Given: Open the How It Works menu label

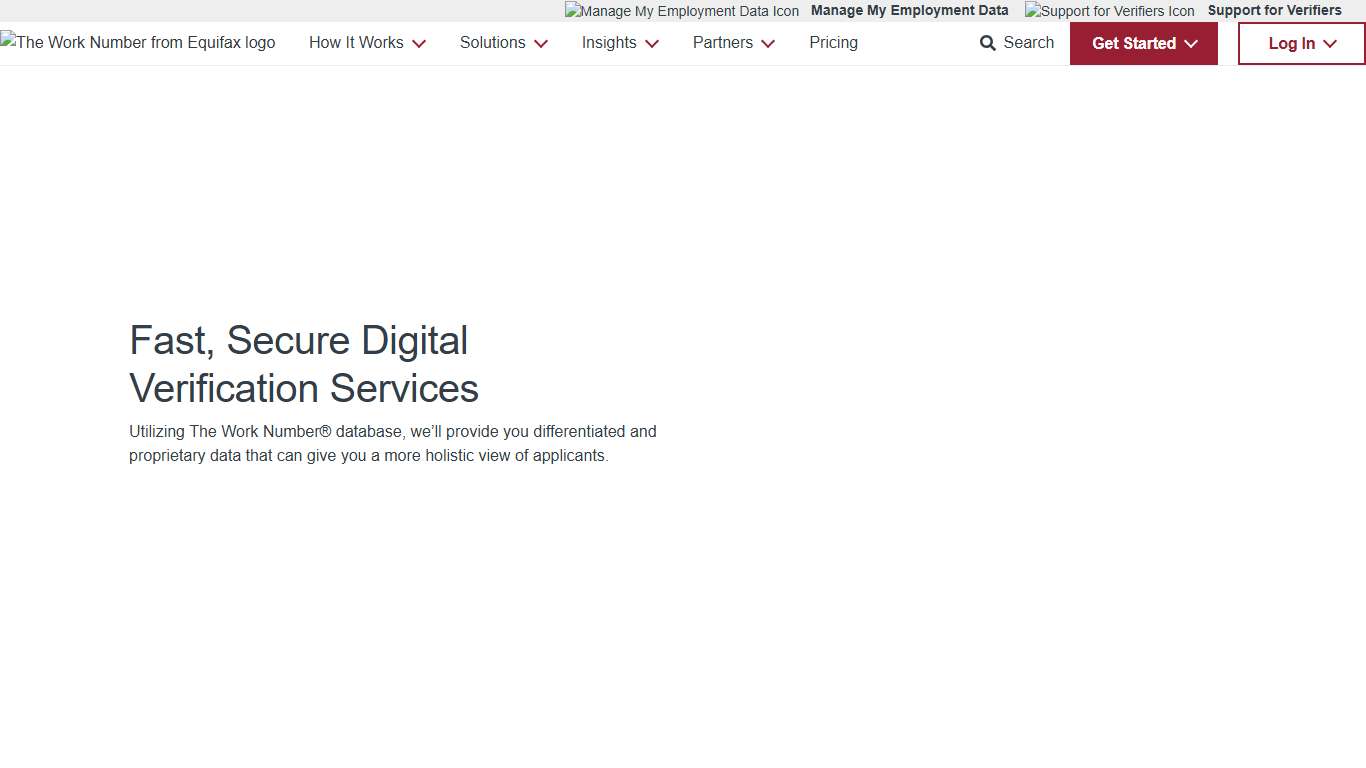Looking at the screenshot, I should pos(356,42).
